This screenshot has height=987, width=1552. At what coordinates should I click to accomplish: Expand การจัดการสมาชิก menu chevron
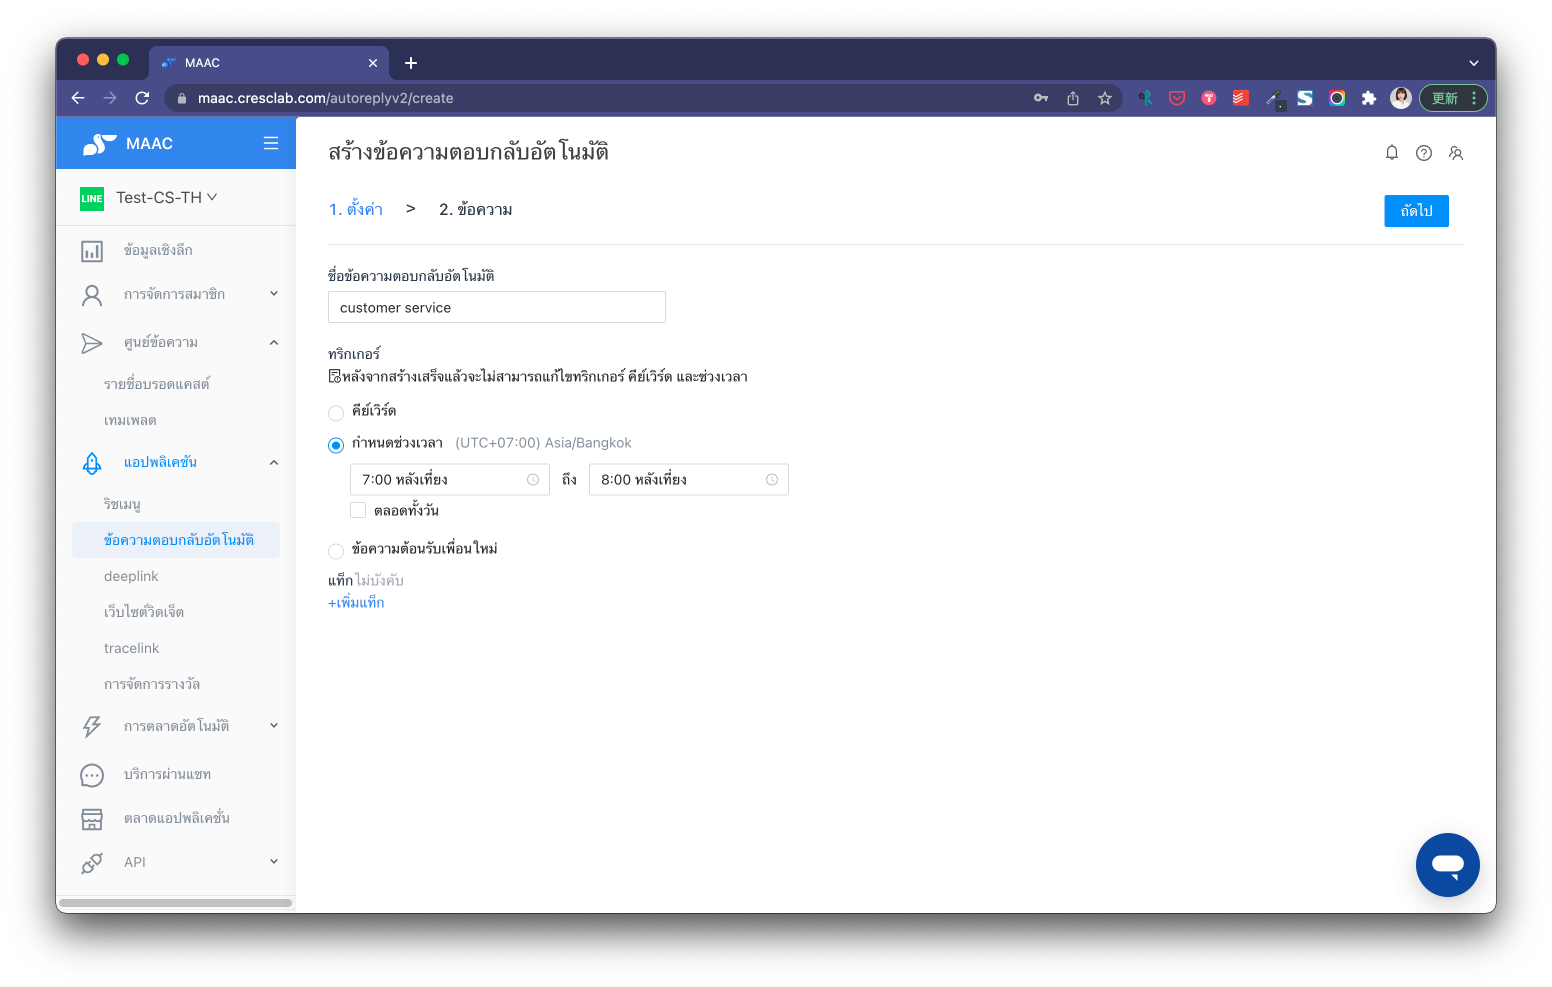tap(274, 294)
